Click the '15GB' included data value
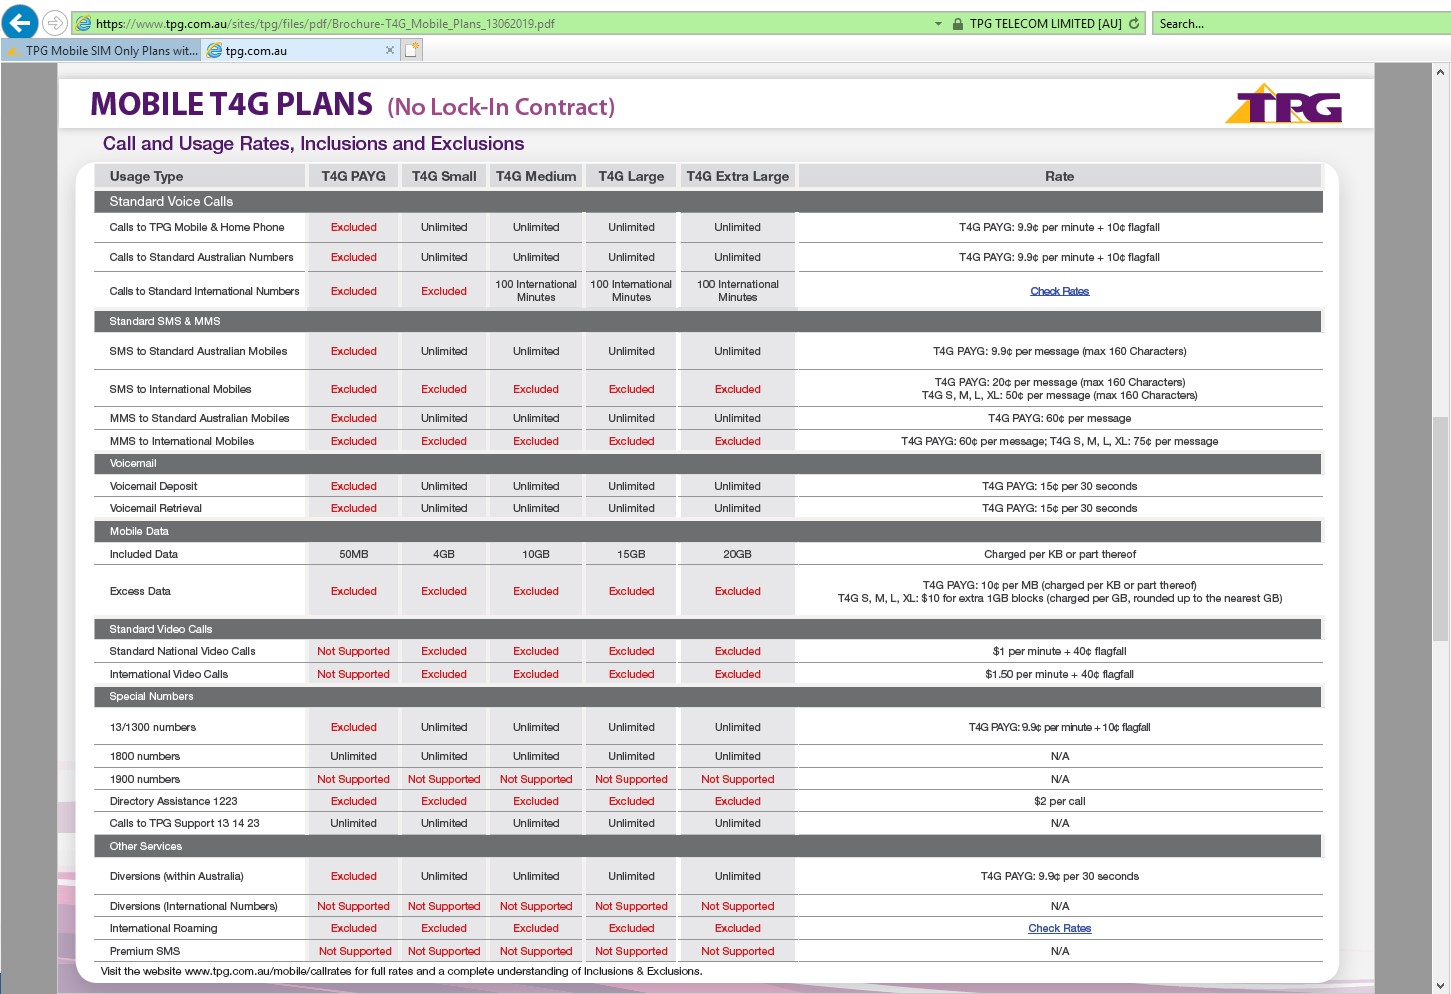 (x=631, y=554)
